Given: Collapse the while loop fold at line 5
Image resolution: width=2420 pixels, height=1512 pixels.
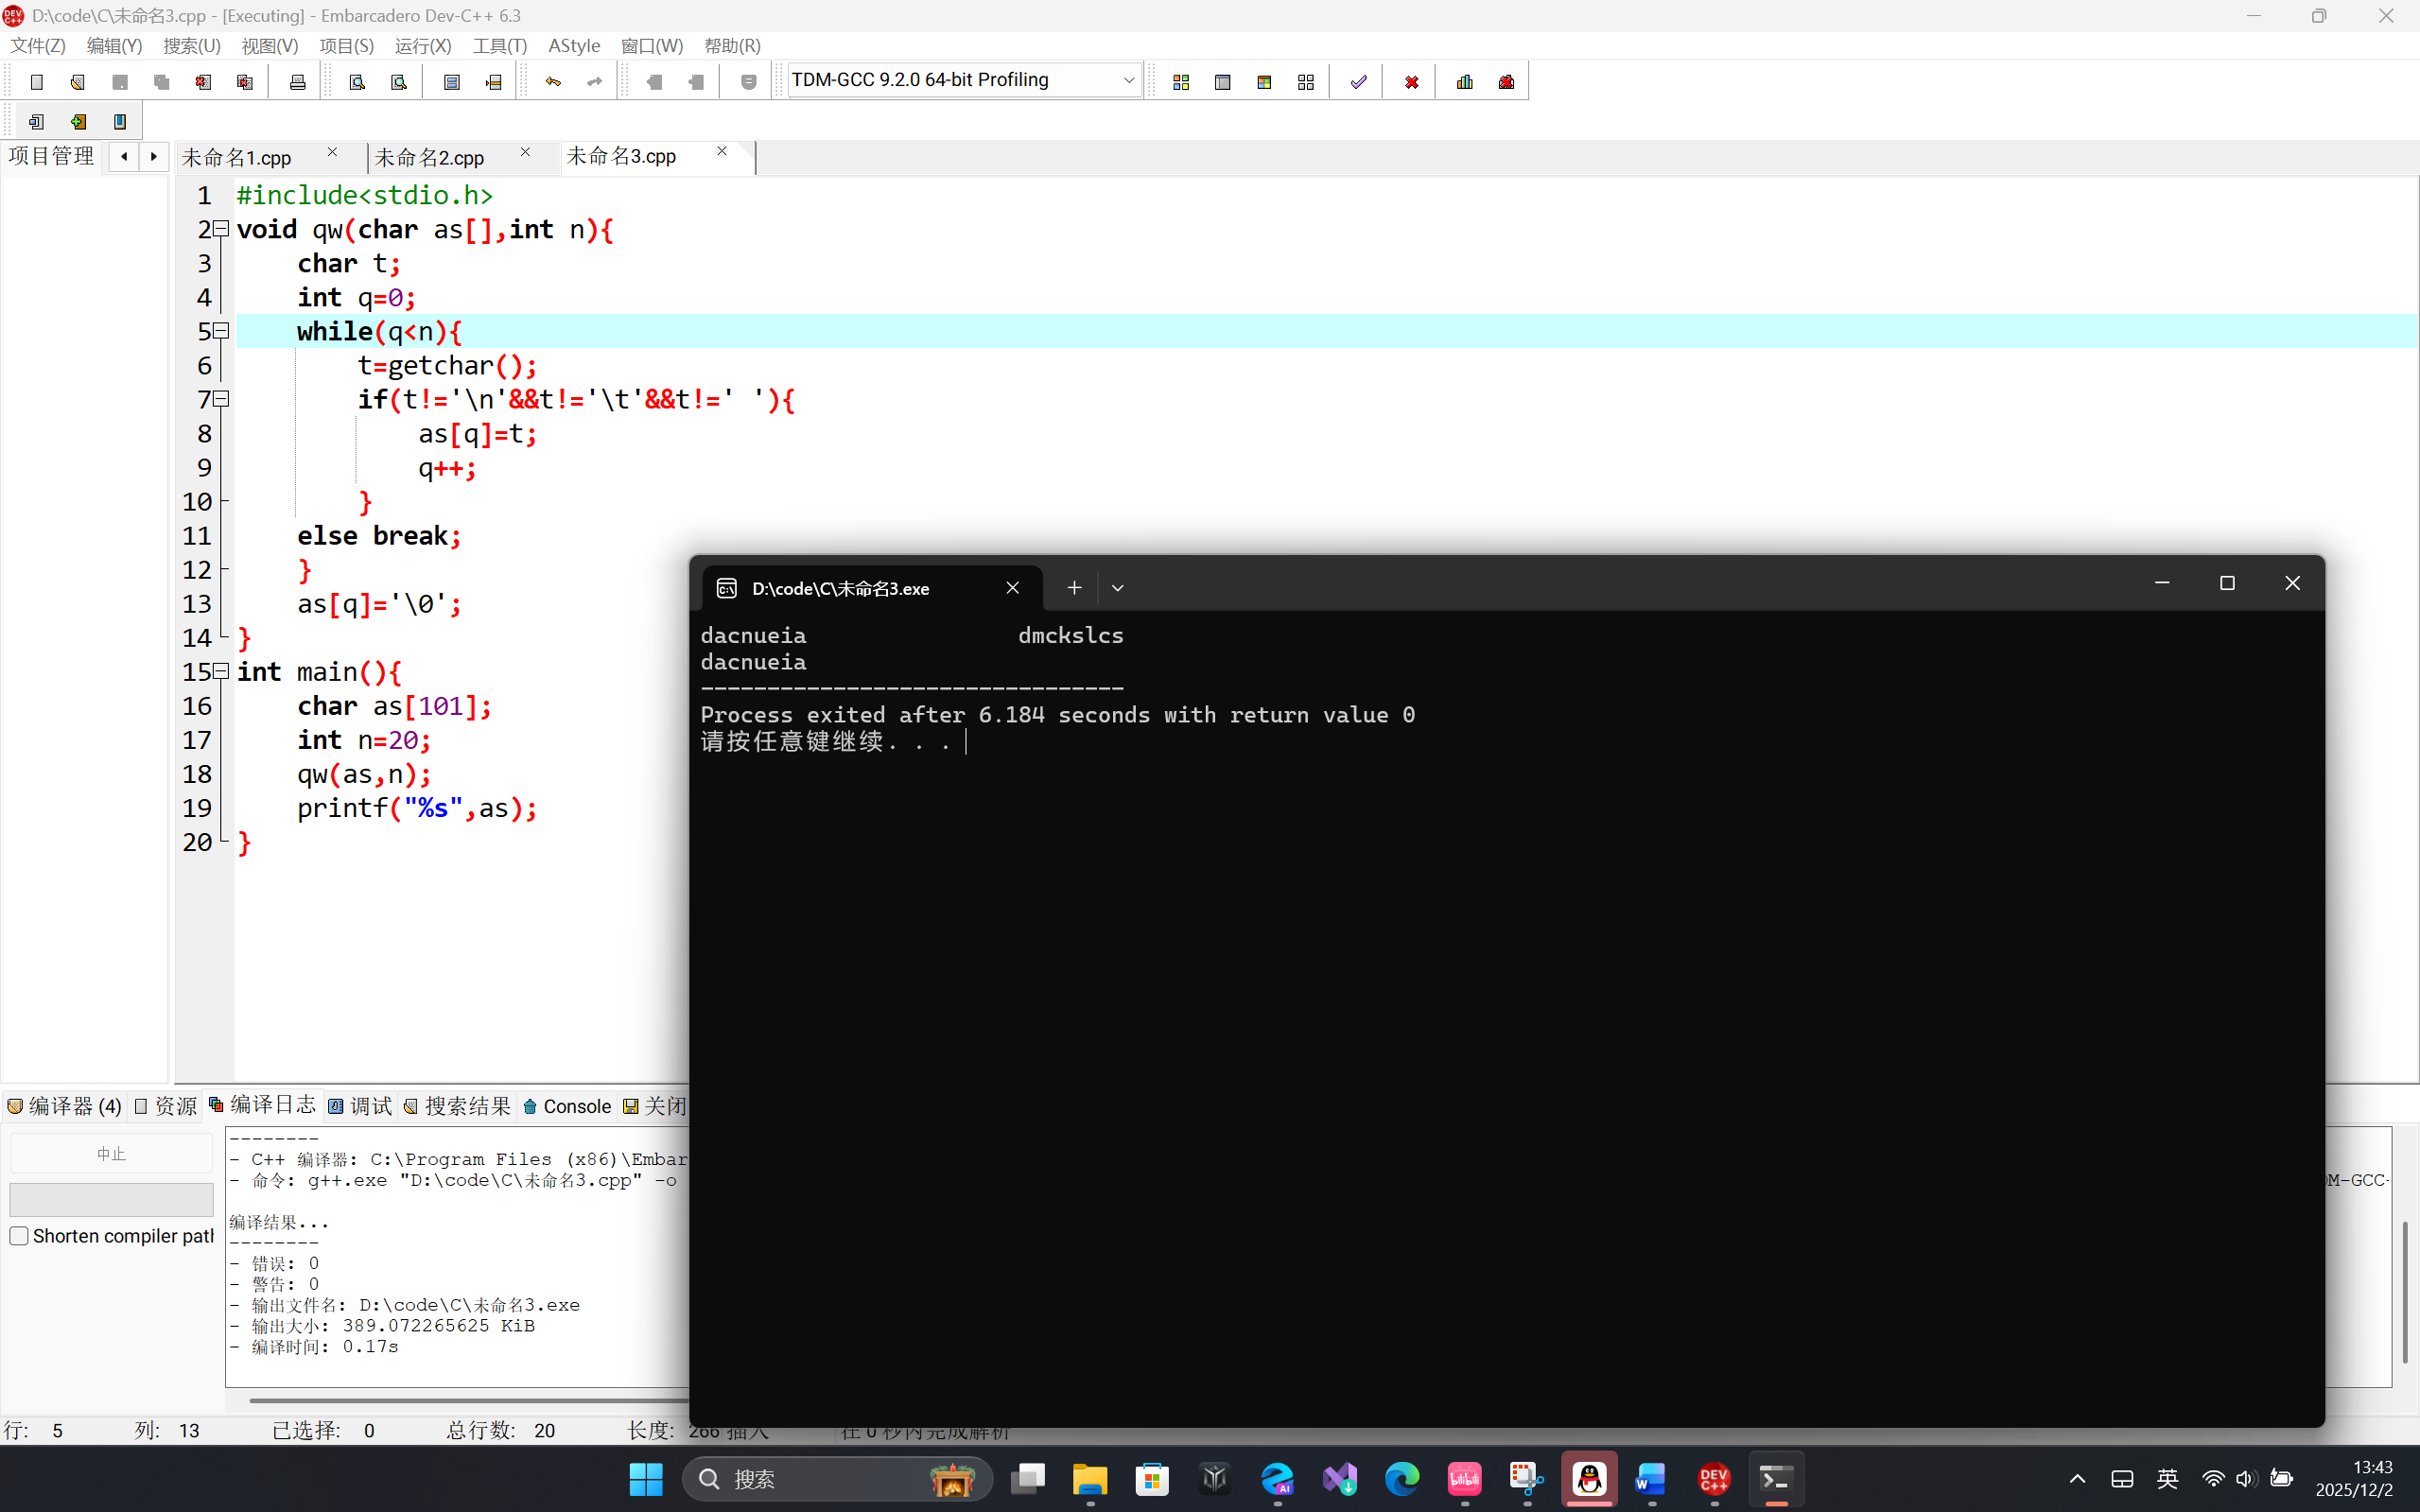Looking at the screenshot, I should (x=222, y=331).
